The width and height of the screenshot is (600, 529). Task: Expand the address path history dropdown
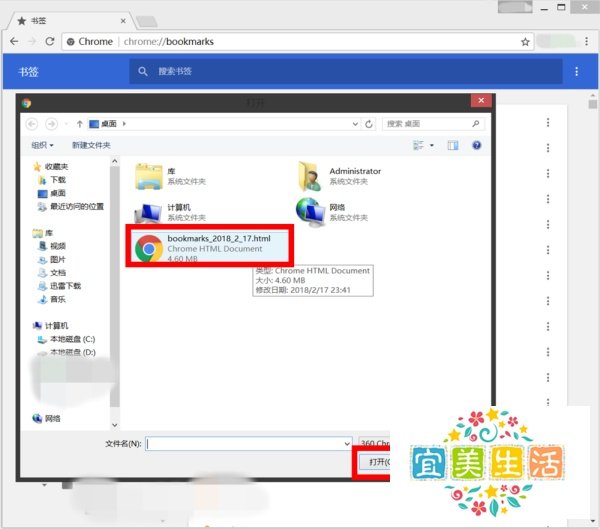pos(355,124)
